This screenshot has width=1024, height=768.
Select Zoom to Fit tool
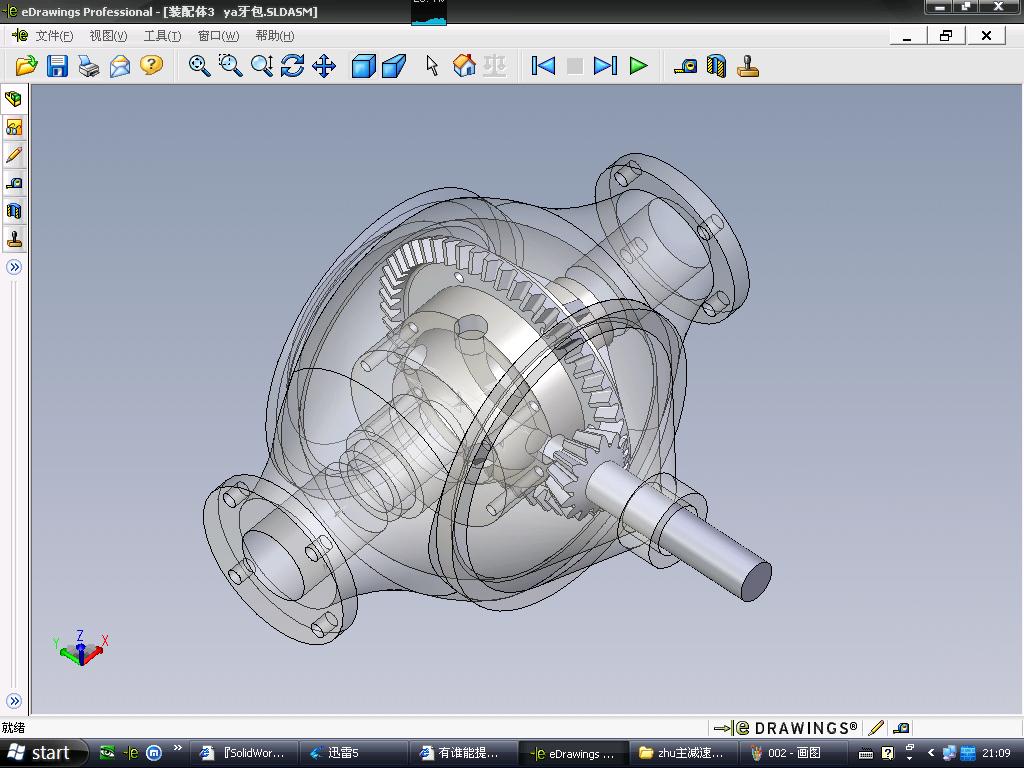click(x=199, y=65)
